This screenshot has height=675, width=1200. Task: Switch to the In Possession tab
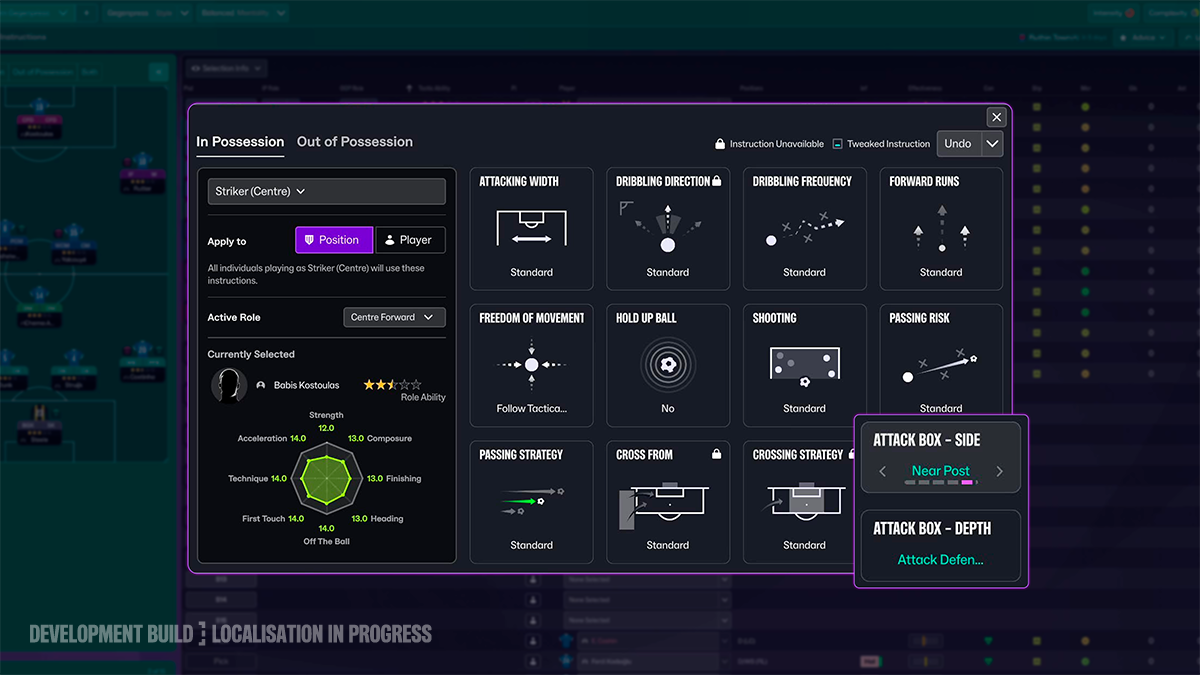click(x=240, y=142)
